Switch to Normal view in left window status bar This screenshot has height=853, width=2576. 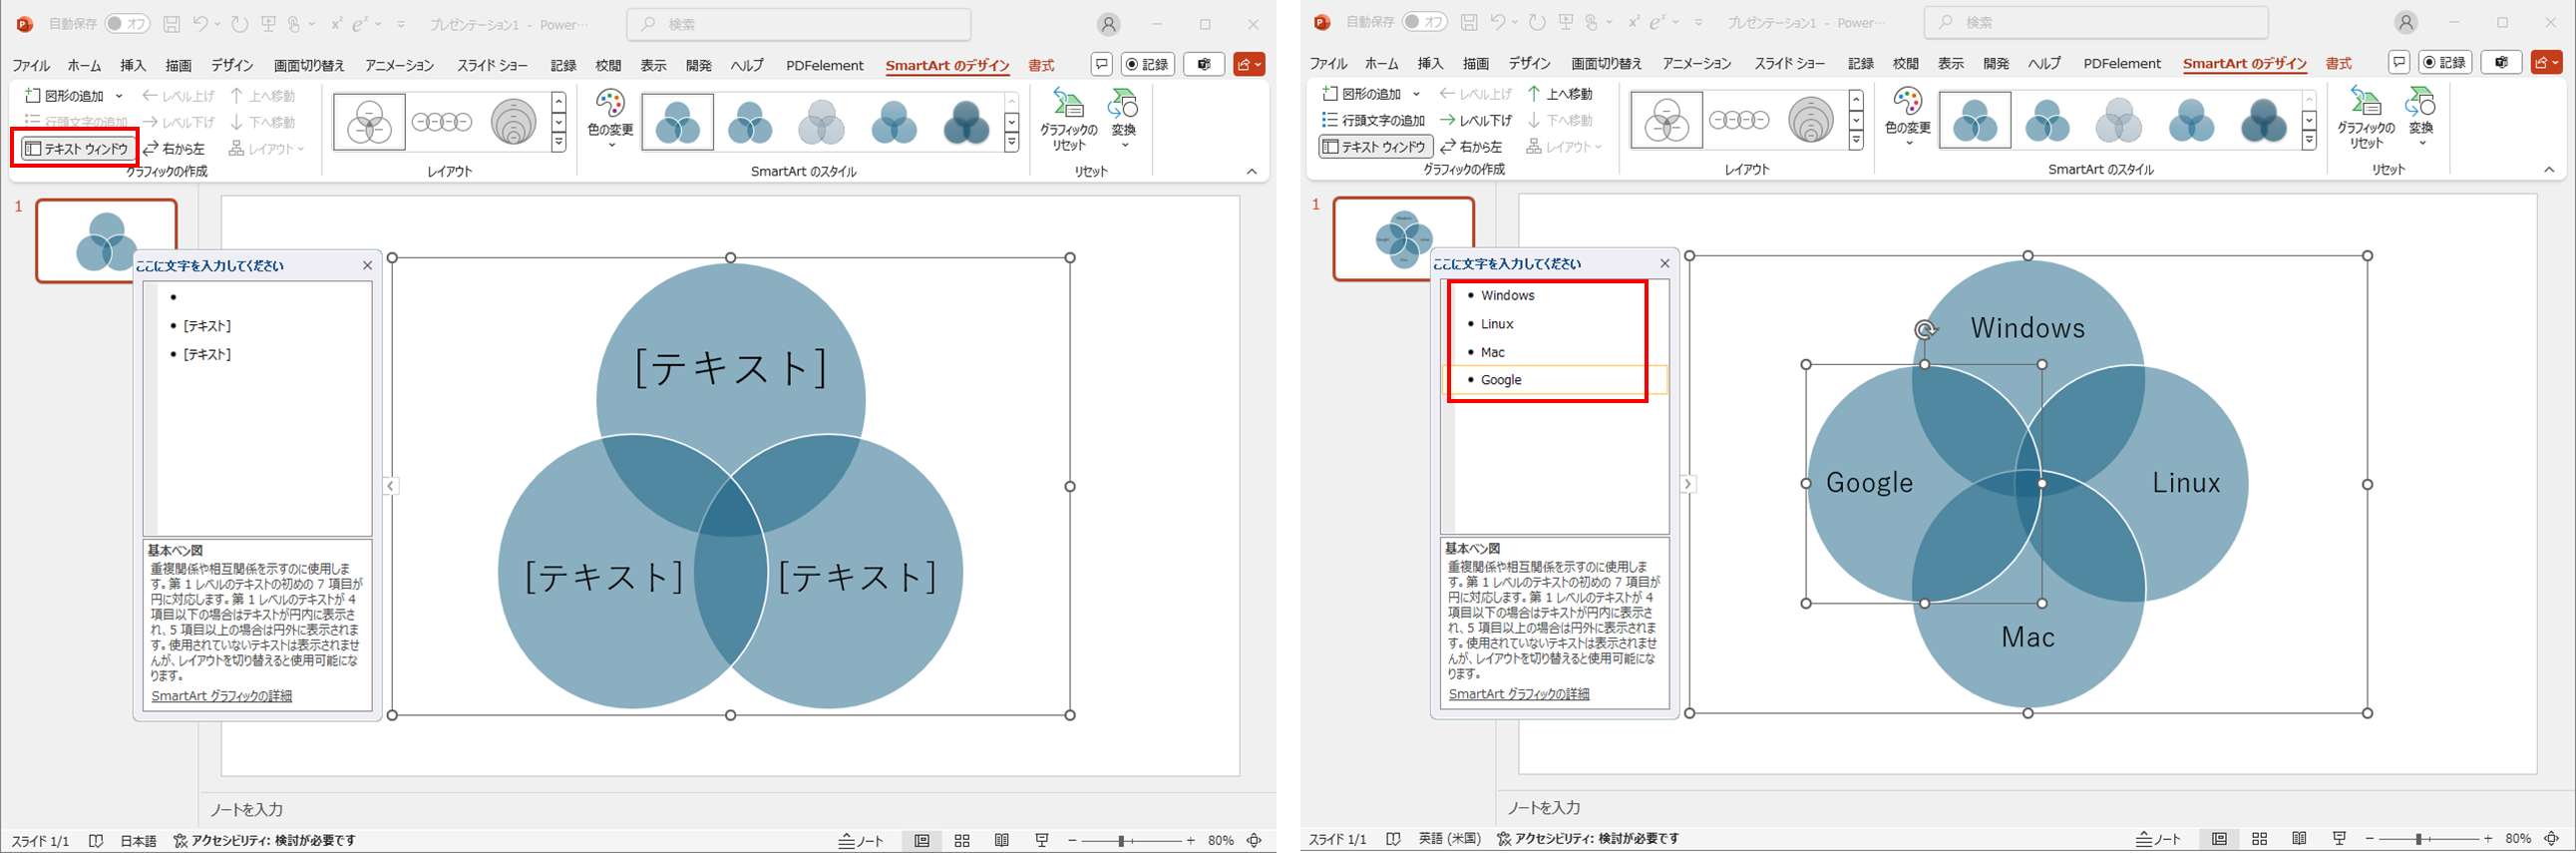tap(922, 841)
